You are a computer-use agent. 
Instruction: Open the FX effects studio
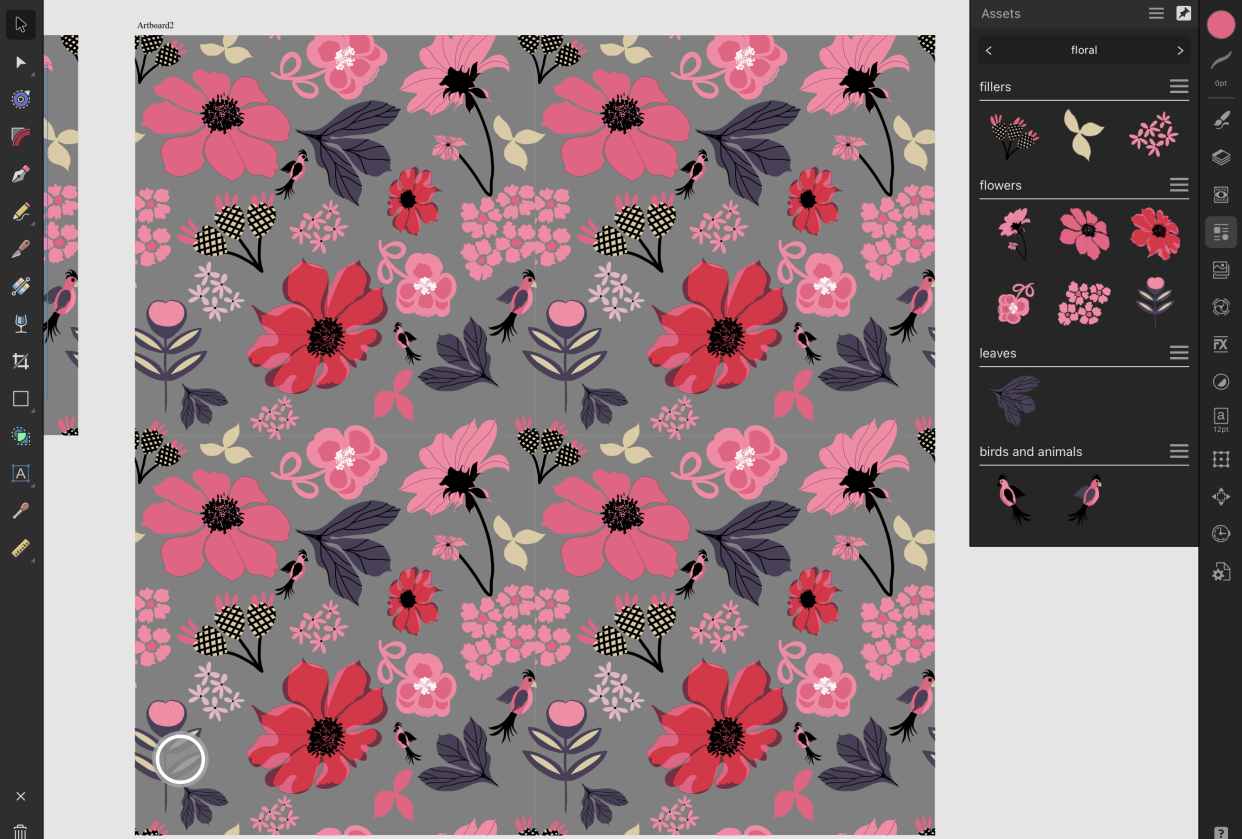1220,344
